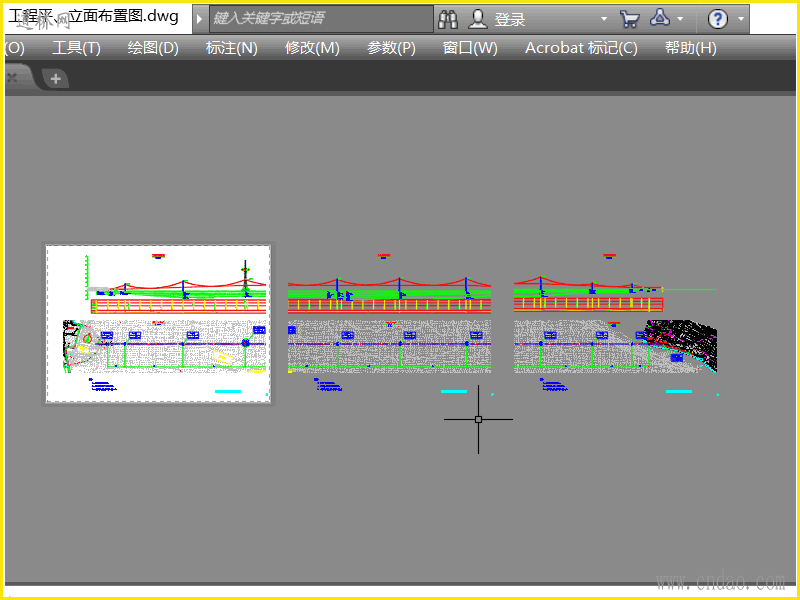Open the 工具(T) menu

(76, 48)
